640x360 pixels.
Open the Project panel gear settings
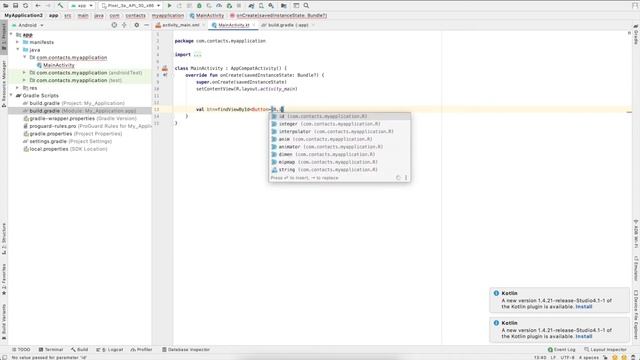pyautogui.click(x=137, y=25)
